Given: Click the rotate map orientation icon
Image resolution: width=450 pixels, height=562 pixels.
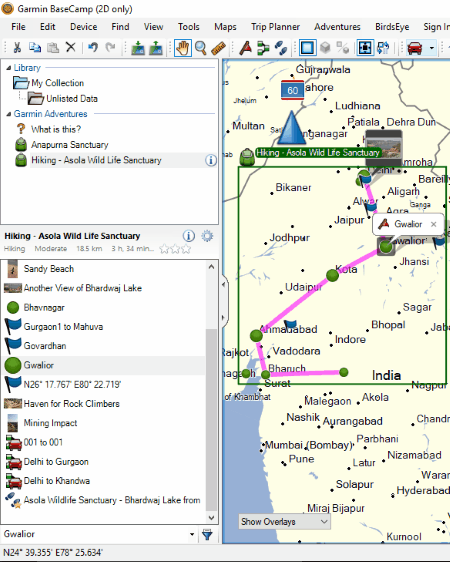Looking at the screenshot, I should pyautogui.click(x=383, y=48).
